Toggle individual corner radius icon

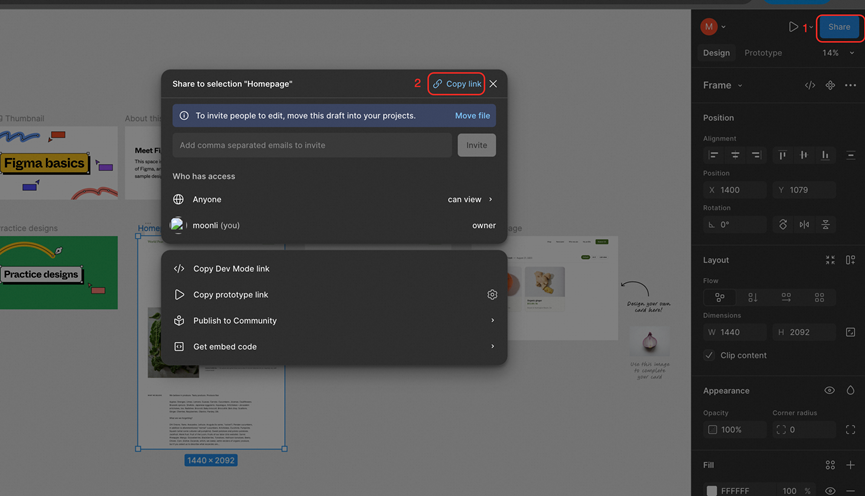850,429
